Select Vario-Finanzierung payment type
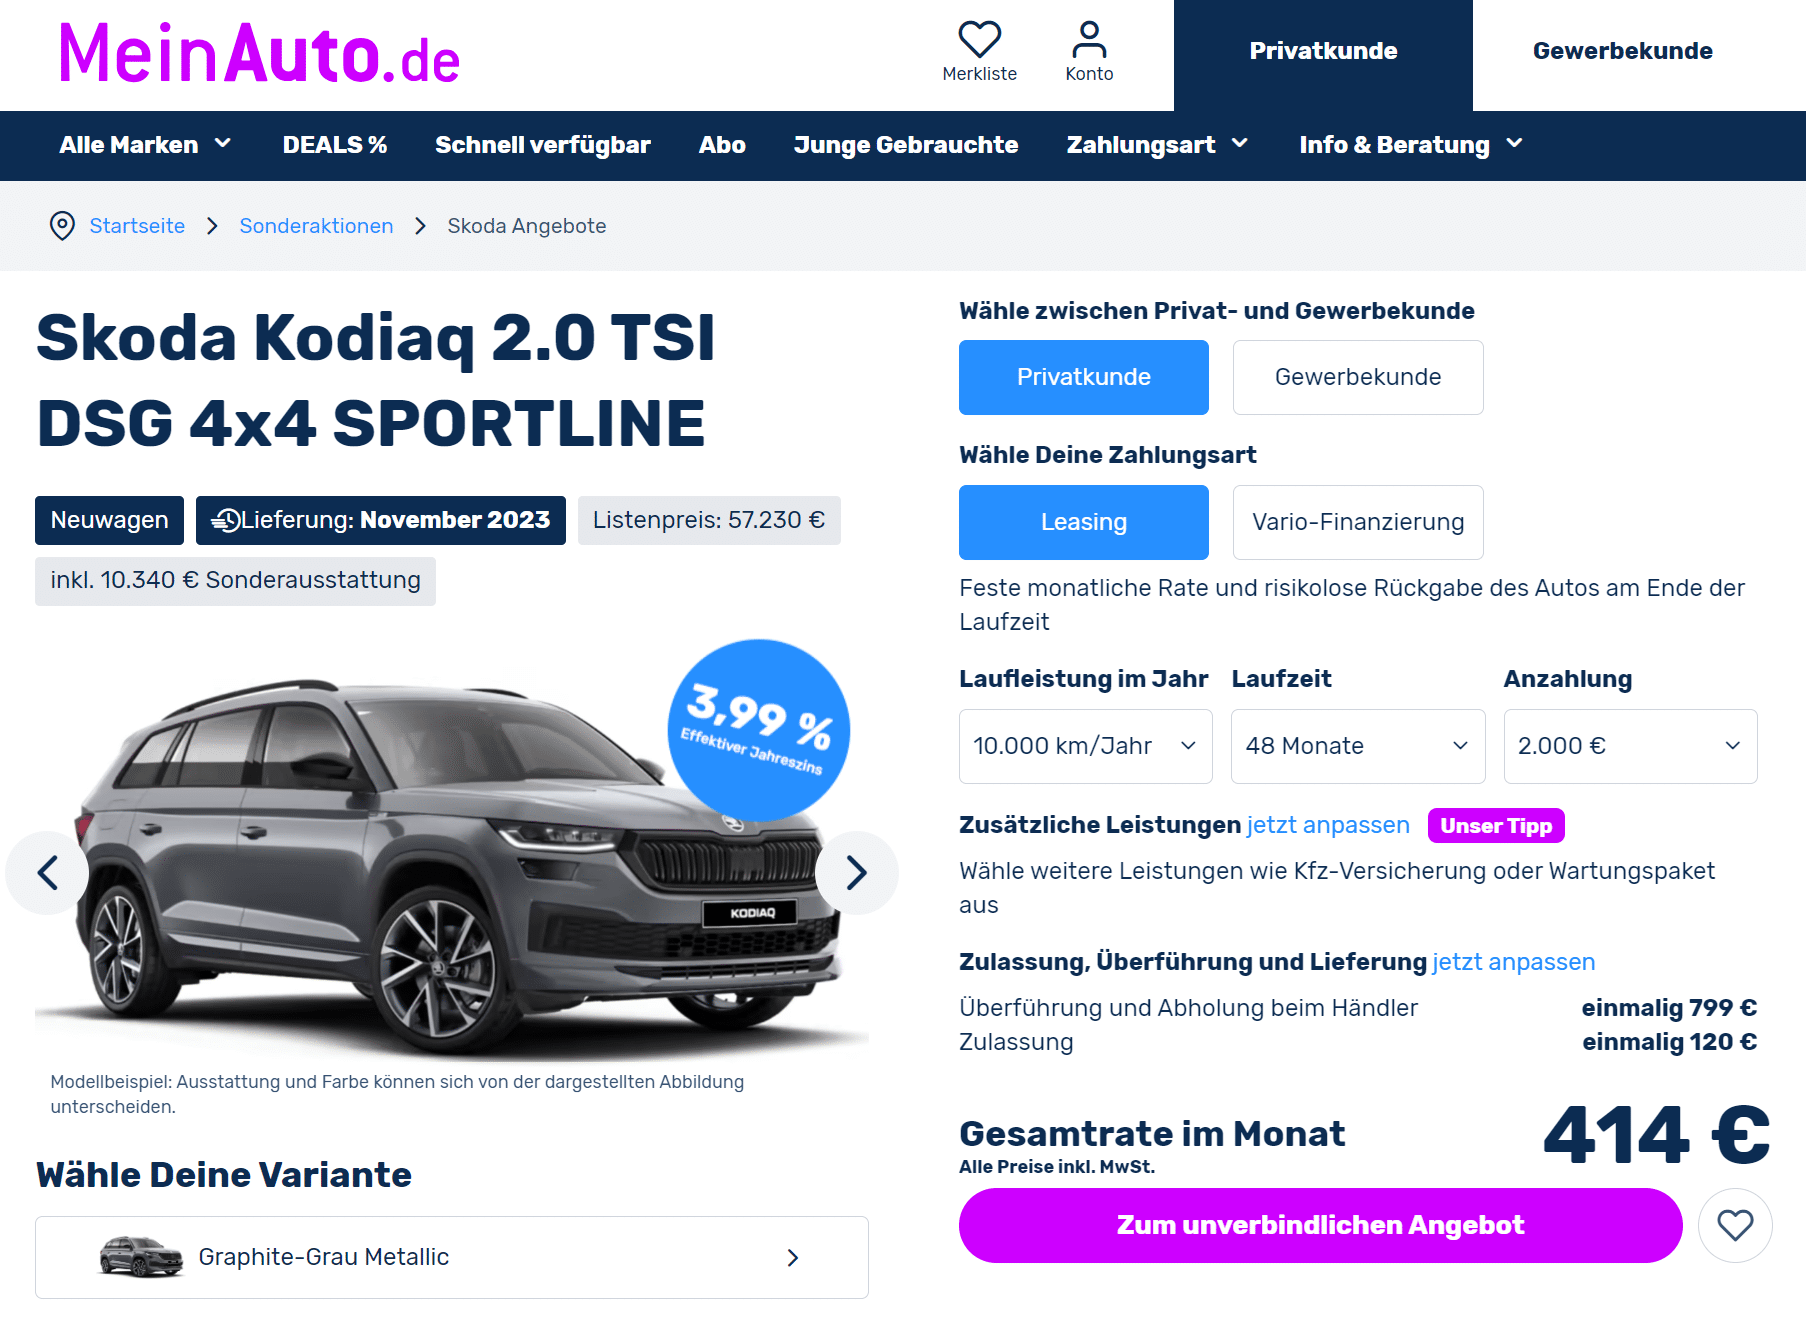The height and width of the screenshot is (1327, 1806). [x=1358, y=522]
